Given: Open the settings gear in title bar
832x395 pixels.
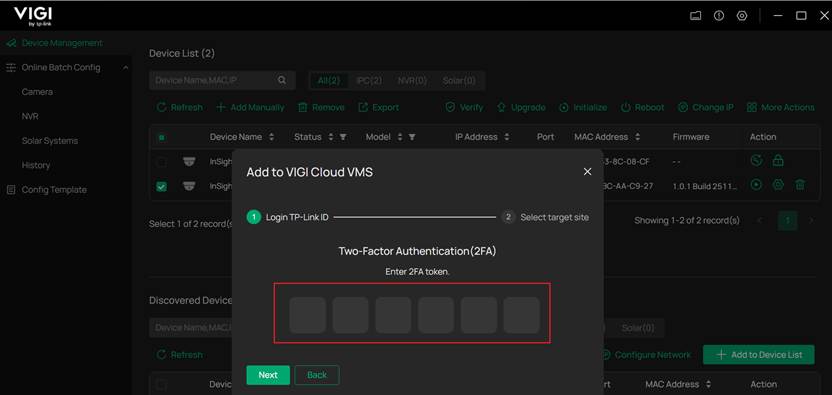Looking at the screenshot, I should point(742,16).
